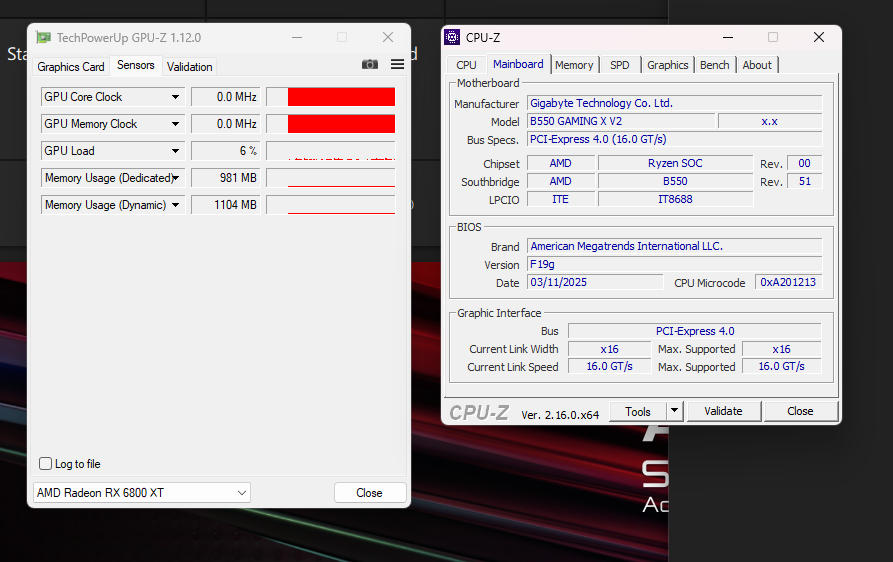Open the CPU-Z Tools dropdown arrow
The width and height of the screenshot is (893, 562).
[x=675, y=410]
